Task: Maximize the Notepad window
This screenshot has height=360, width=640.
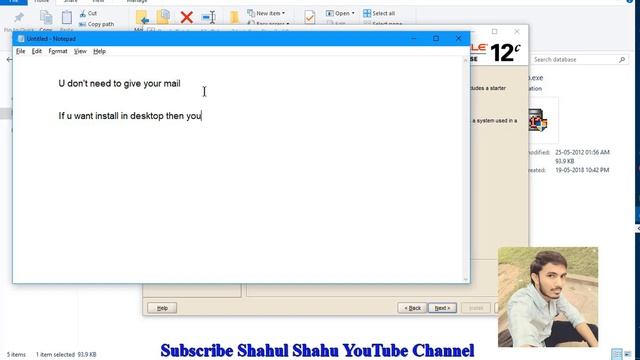Action: click(x=436, y=38)
